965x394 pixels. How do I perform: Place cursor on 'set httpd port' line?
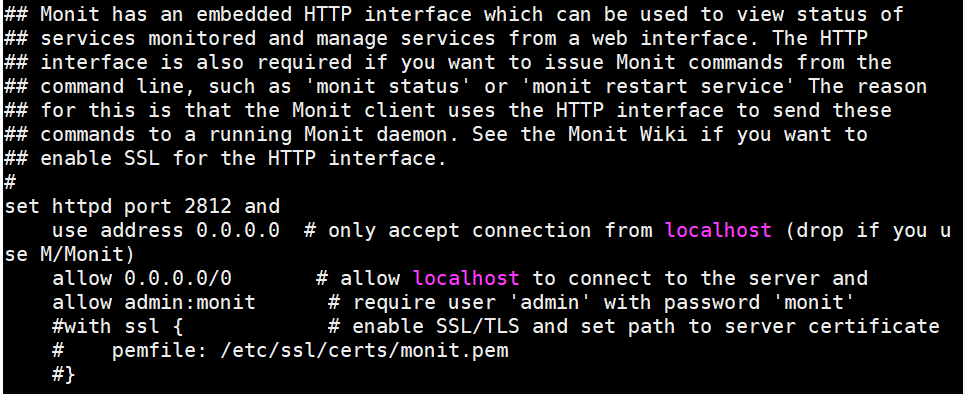pos(142,206)
